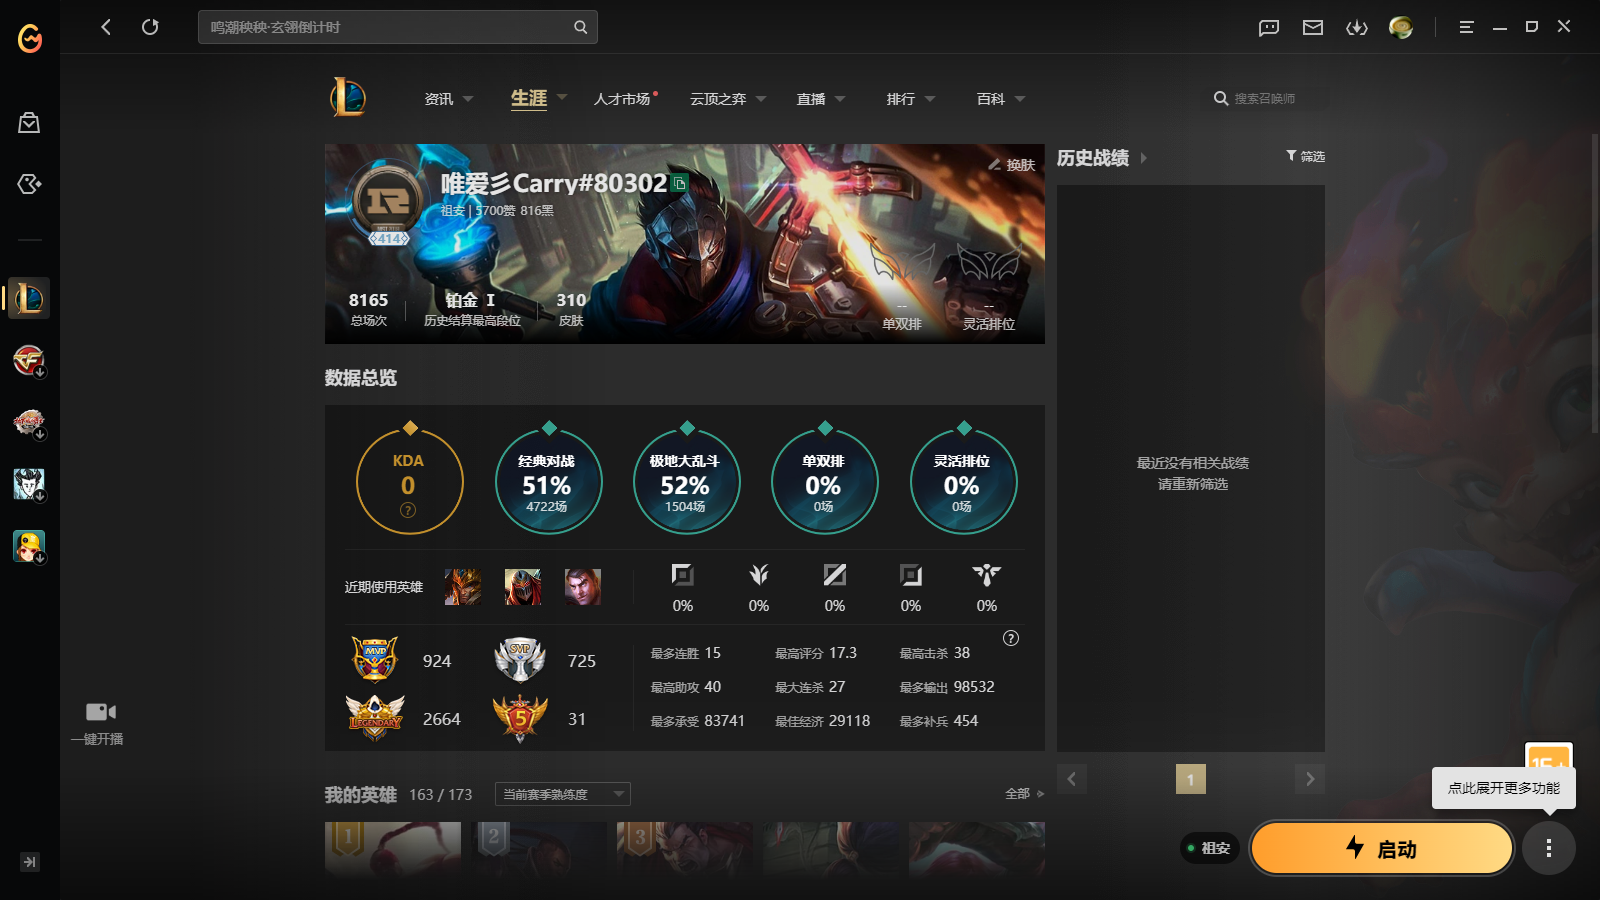Image resolution: width=1600 pixels, height=900 pixels.
Task: Open the 生涯 tab
Action: click(x=529, y=98)
